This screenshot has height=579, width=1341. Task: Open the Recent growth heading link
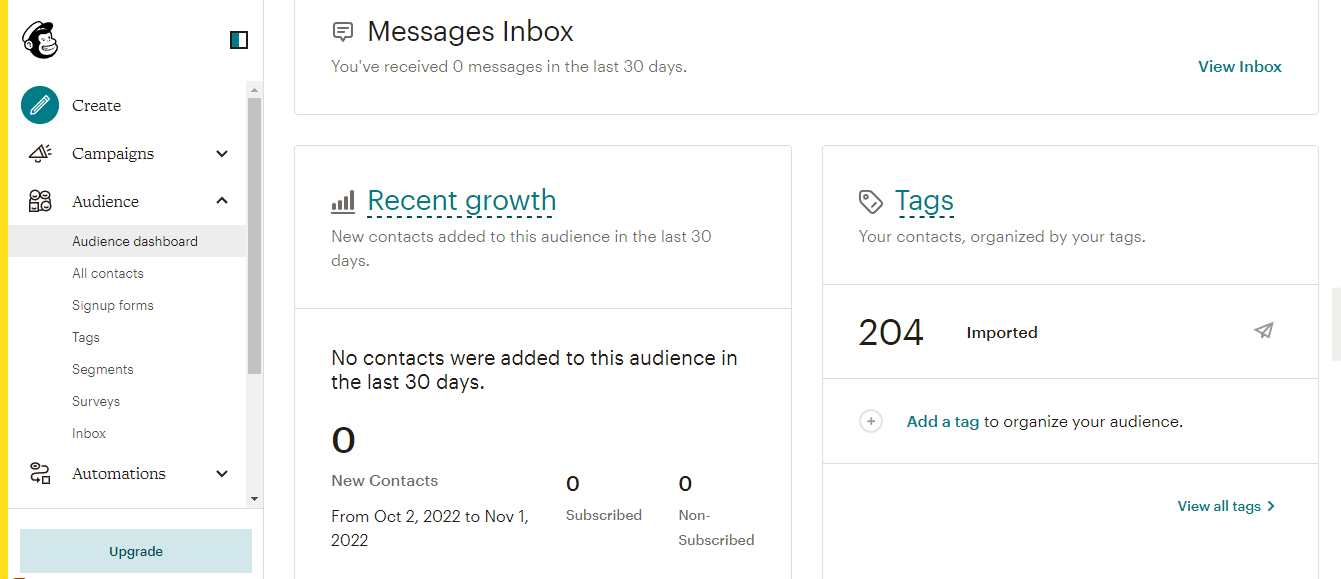click(461, 201)
